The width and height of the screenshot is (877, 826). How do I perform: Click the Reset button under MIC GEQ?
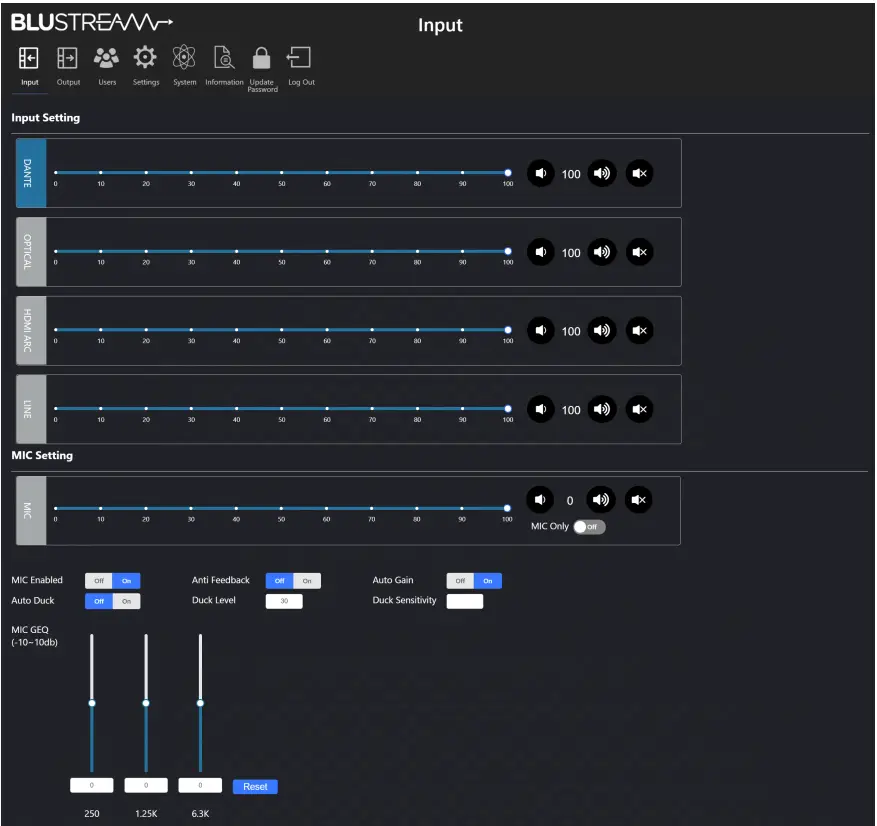[x=255, y=787]
